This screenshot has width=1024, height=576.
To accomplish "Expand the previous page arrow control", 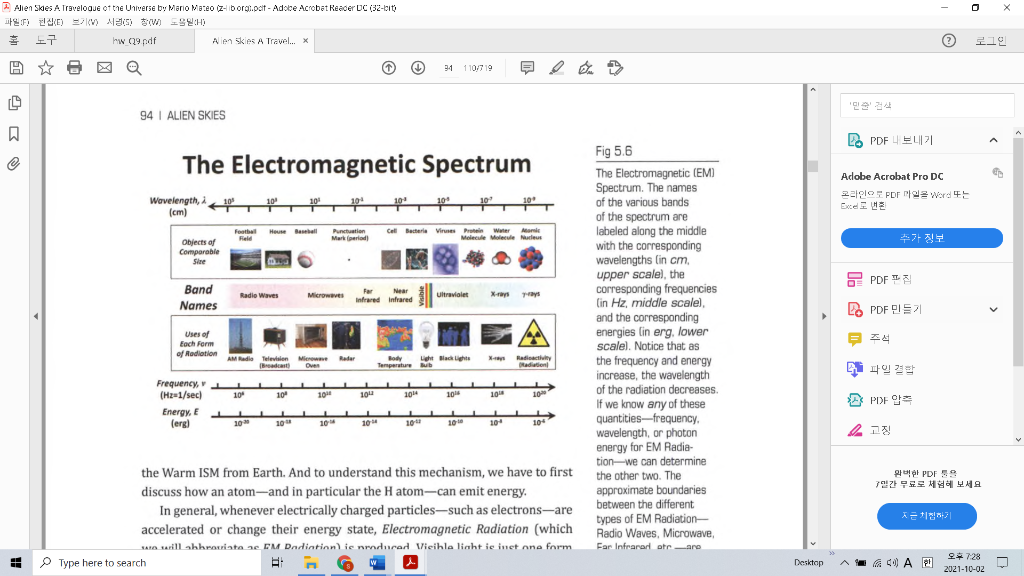I will (x=388, y=68).
